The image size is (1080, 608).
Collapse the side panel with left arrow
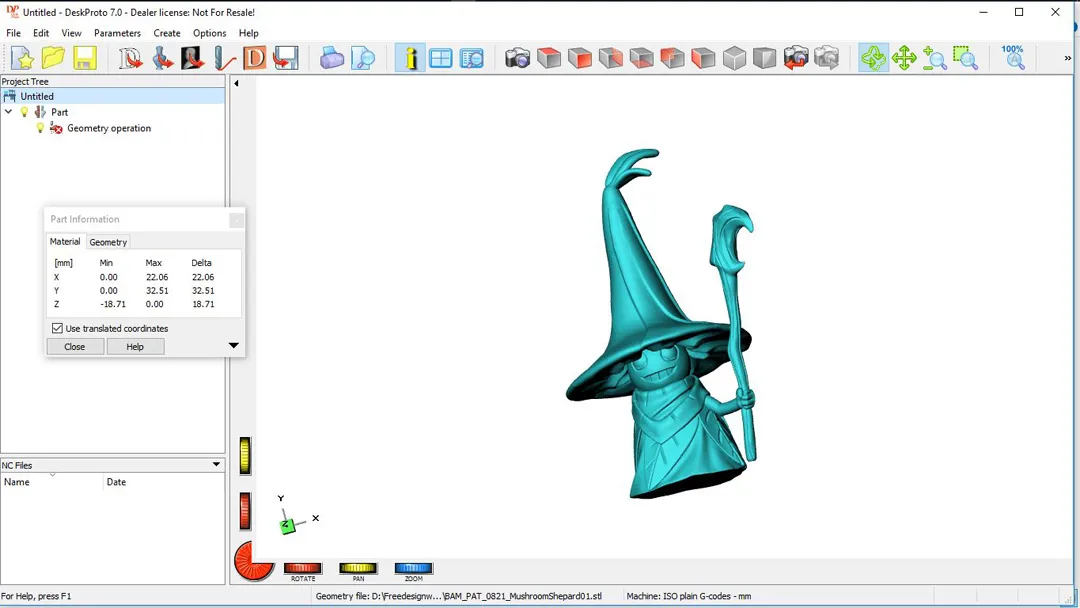236,83
